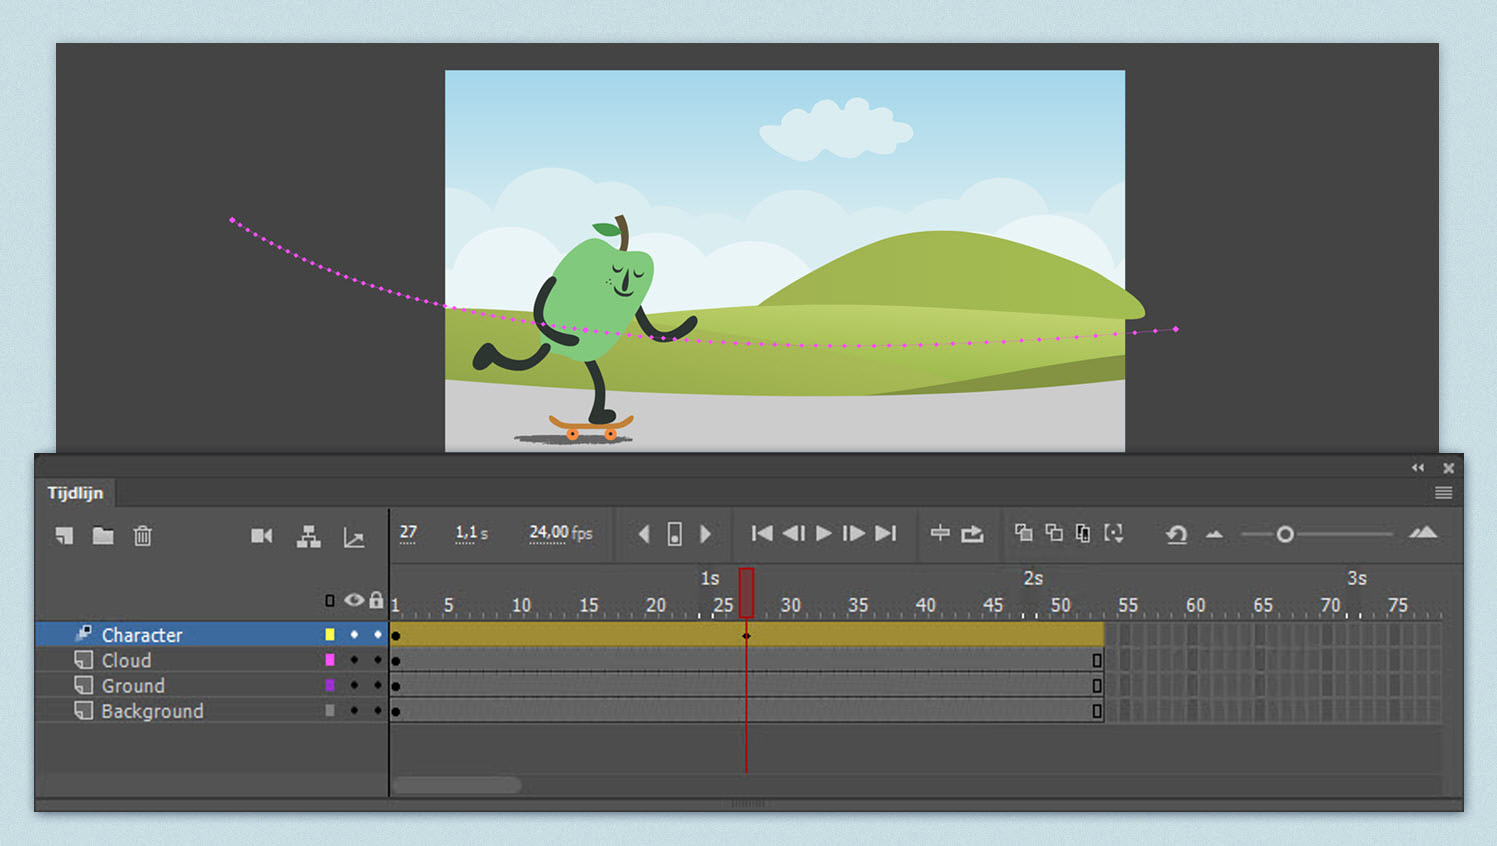Viewport: 1497px width, 846px height.
Task: Delete the selected layer with trash icon
Action: (143, 536)
